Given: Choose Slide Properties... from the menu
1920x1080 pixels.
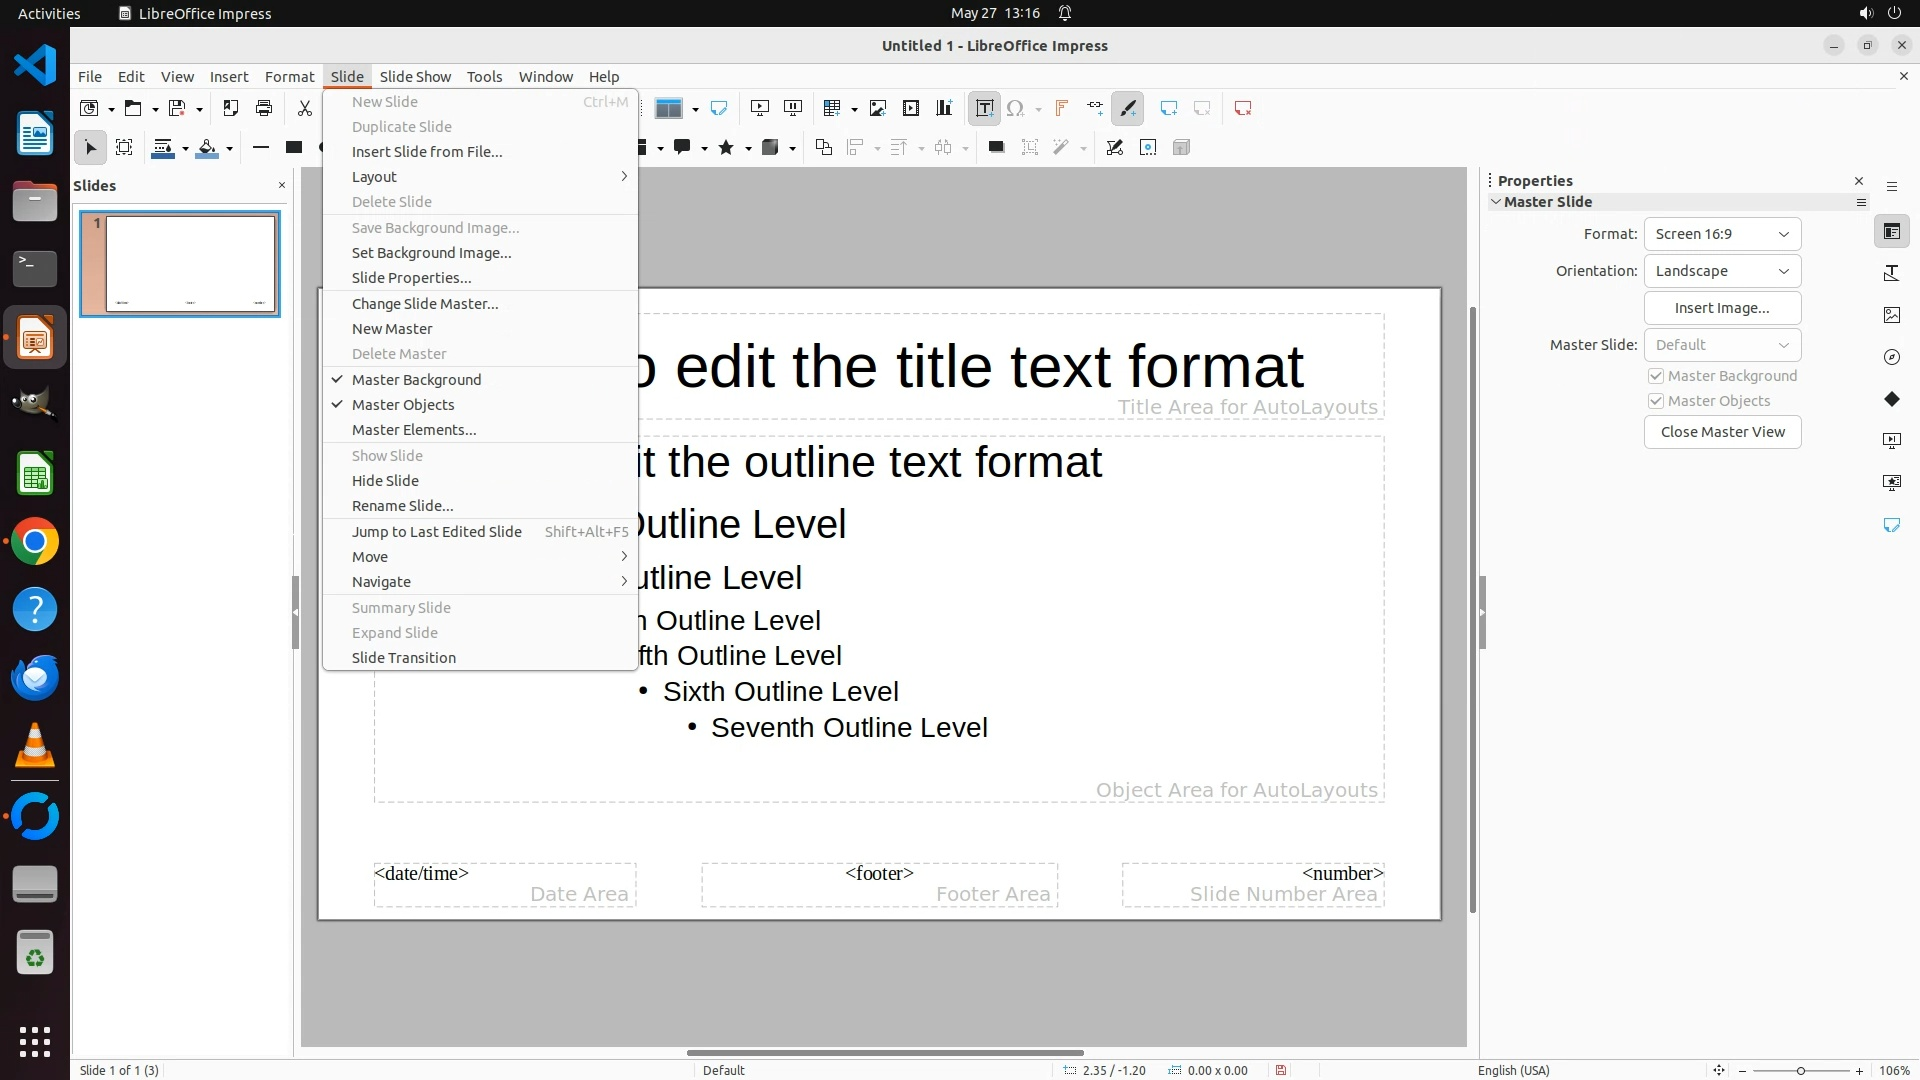Looking at the screenshot, I should pyautogui.click(x=411, y=278).
